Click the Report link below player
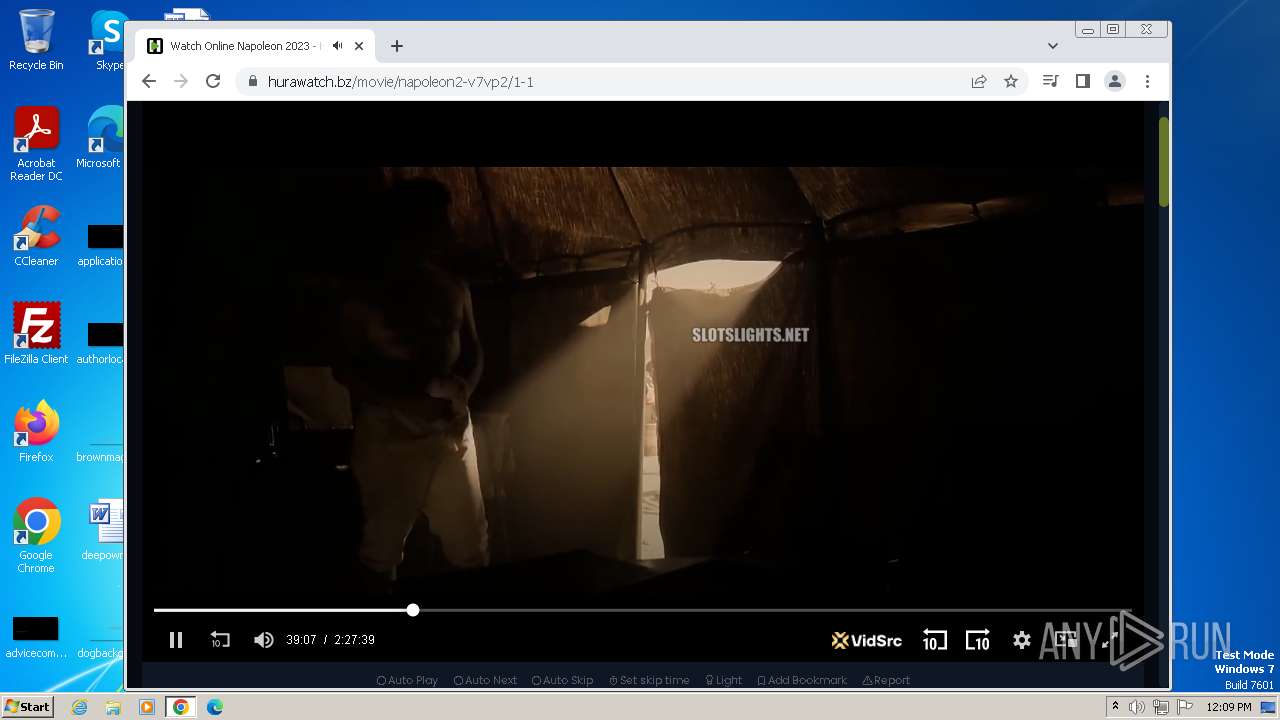The height and width of the screenshot is (720, 1280). (x=886, y=680)
